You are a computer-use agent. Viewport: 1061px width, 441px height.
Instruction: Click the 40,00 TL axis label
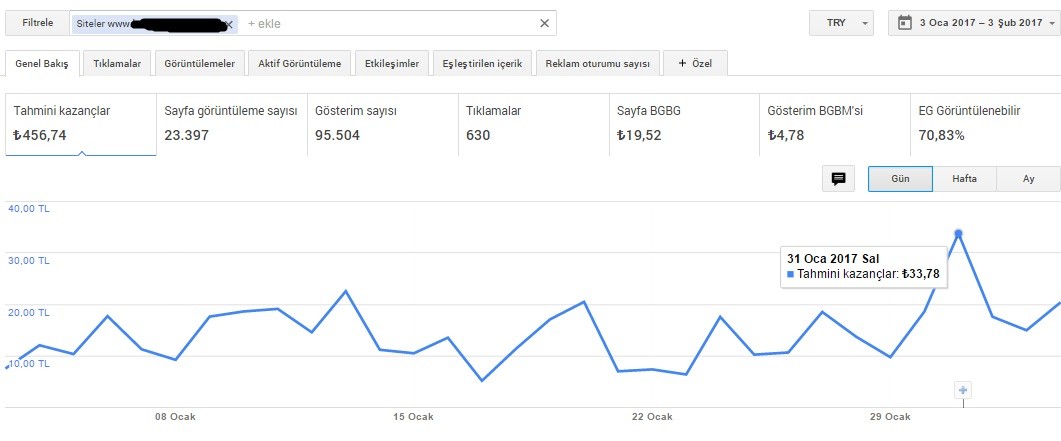28,209
